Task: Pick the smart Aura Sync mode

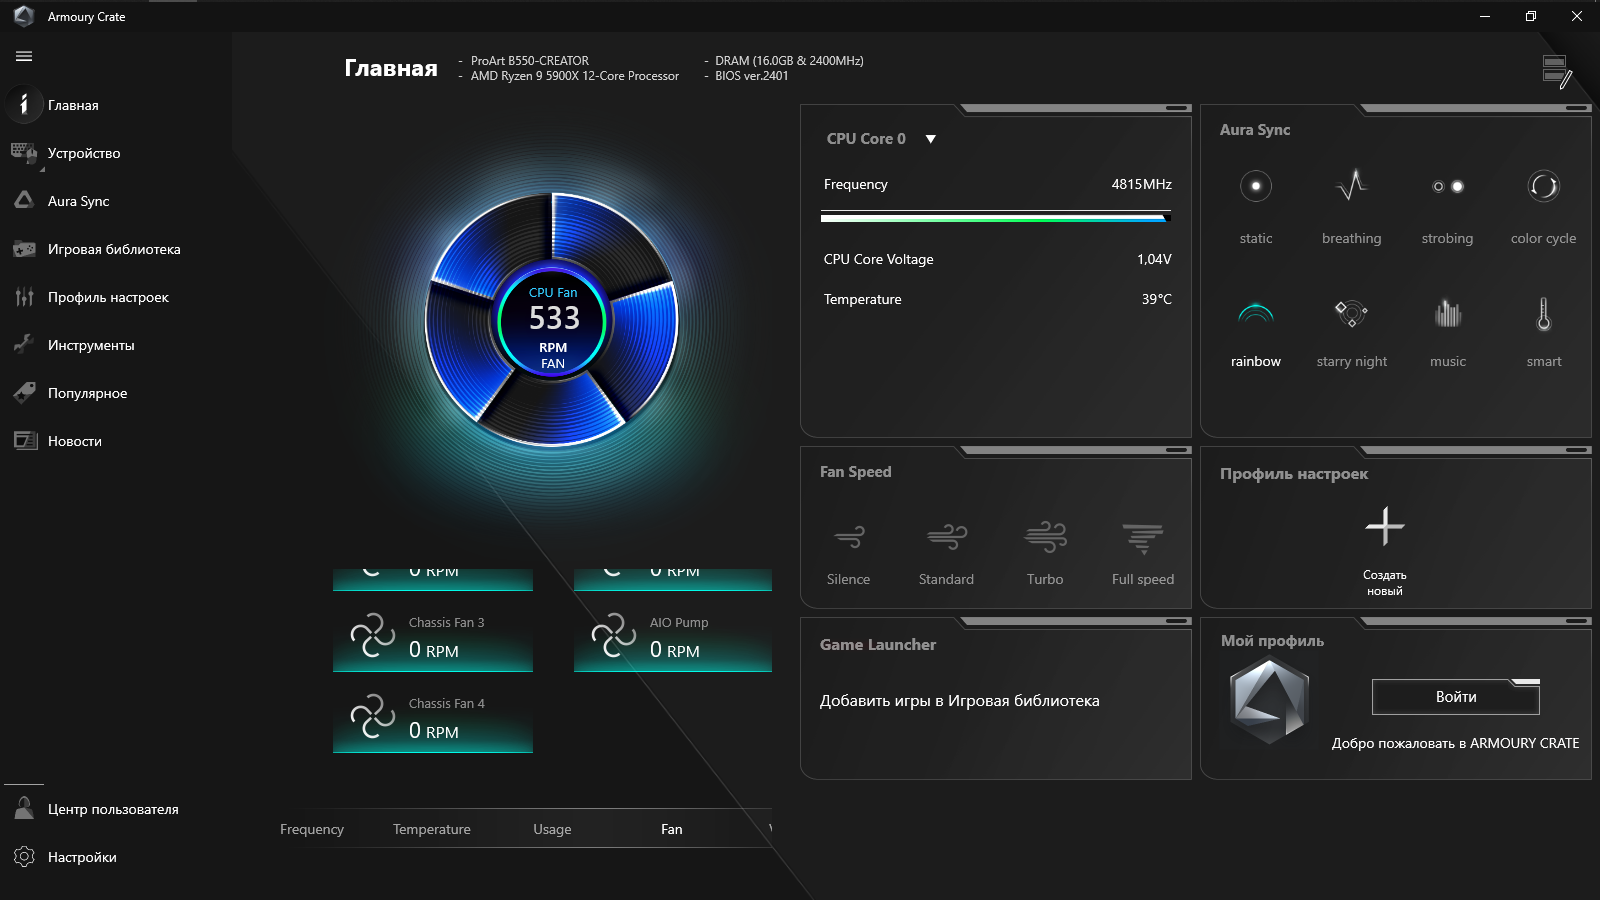Action: 1543,330
